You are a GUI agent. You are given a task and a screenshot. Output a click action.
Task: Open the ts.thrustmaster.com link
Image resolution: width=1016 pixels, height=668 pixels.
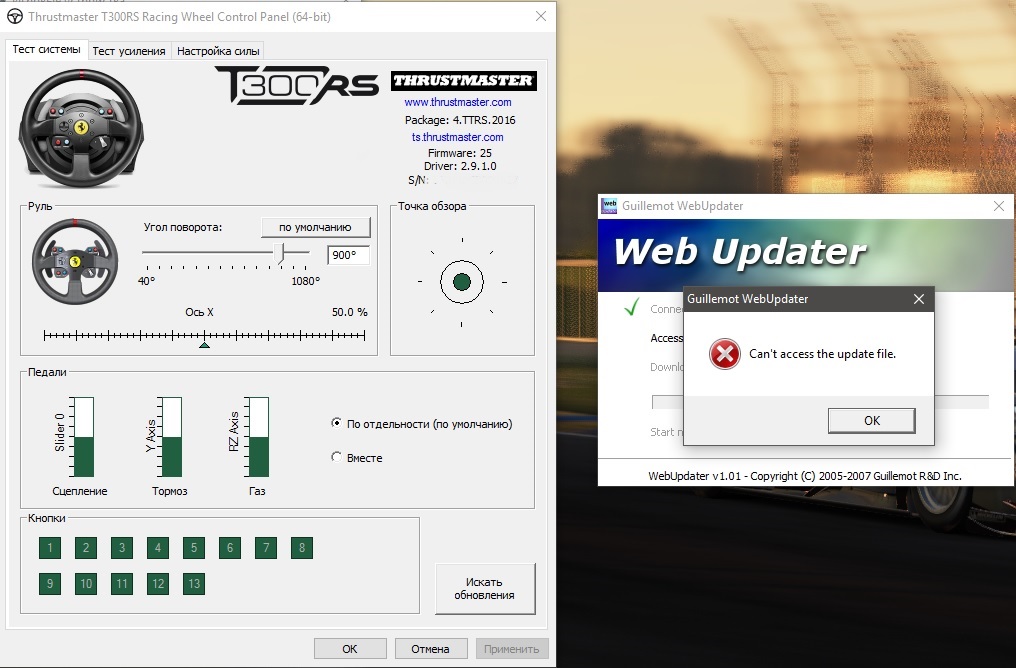coord(458,137)
